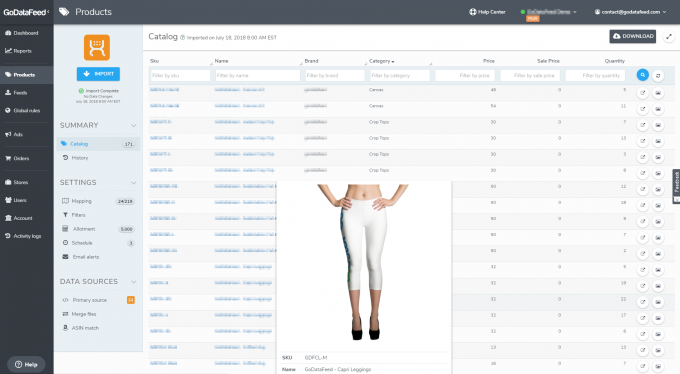Open the Ads section
The image size is (680, 374).
tap(14, 135)
